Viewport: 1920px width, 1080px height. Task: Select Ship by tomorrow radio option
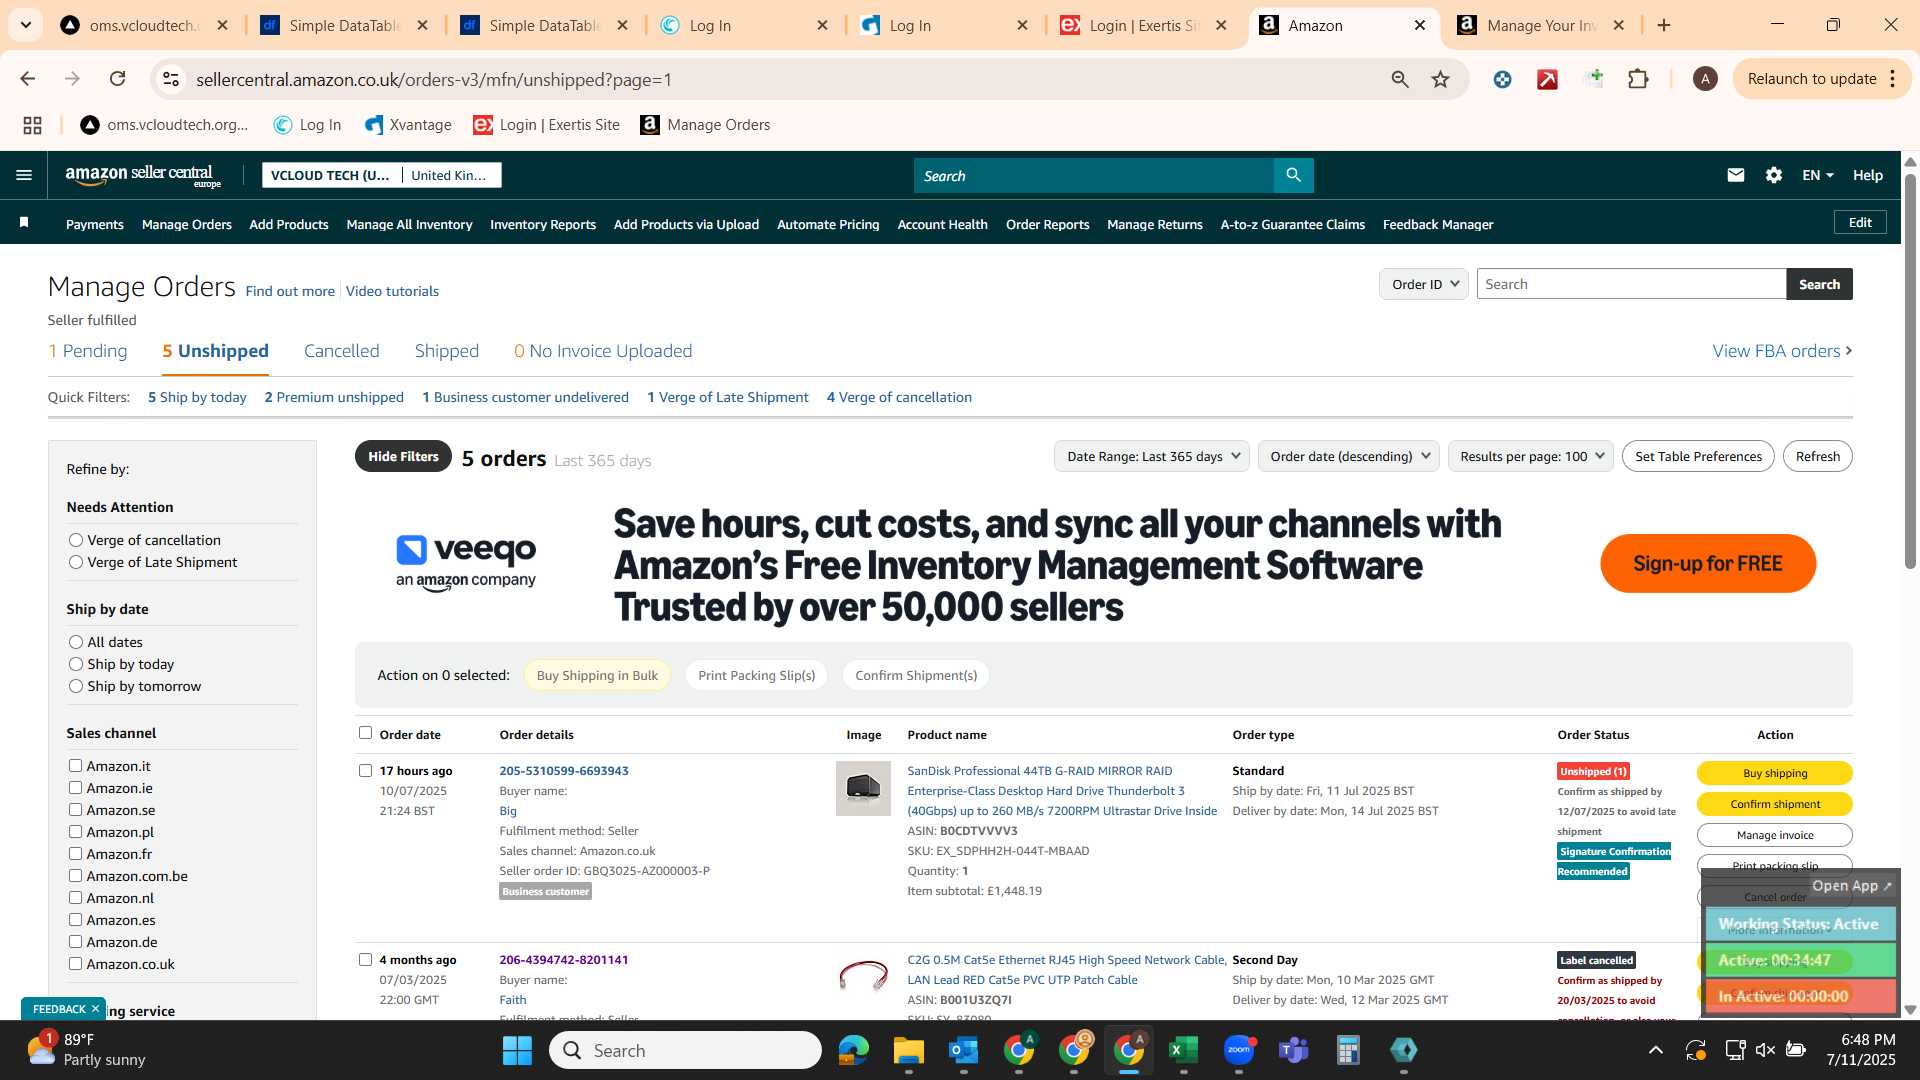pyautogui.click(x=75, y=686)
